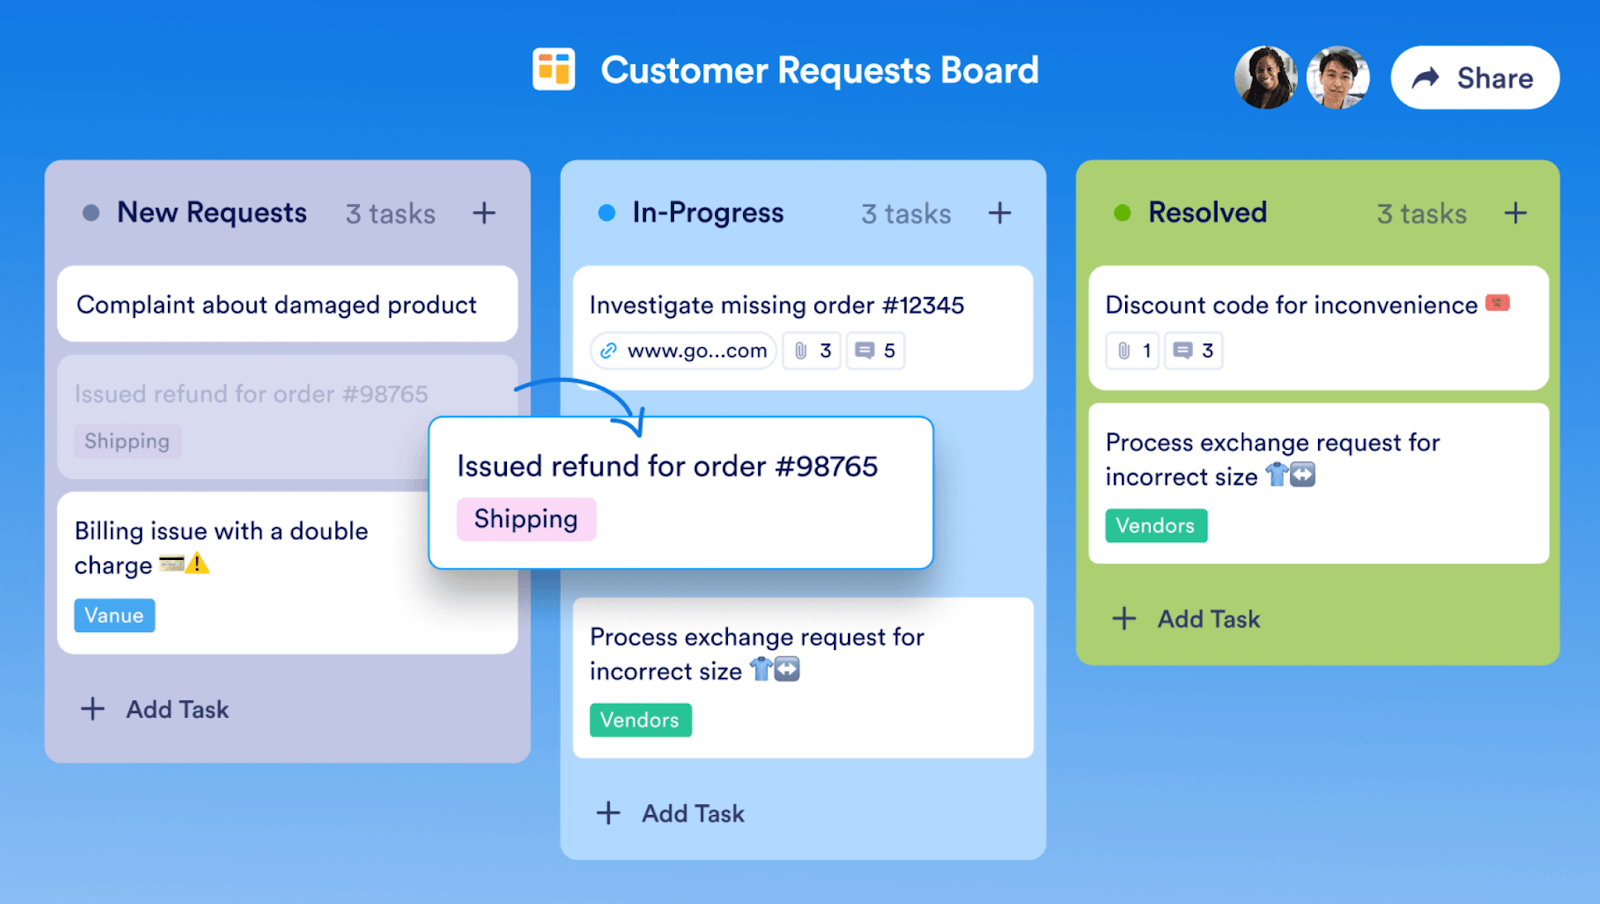
Task: Click the blue status dot beside In-Progress
Action: 606,212
